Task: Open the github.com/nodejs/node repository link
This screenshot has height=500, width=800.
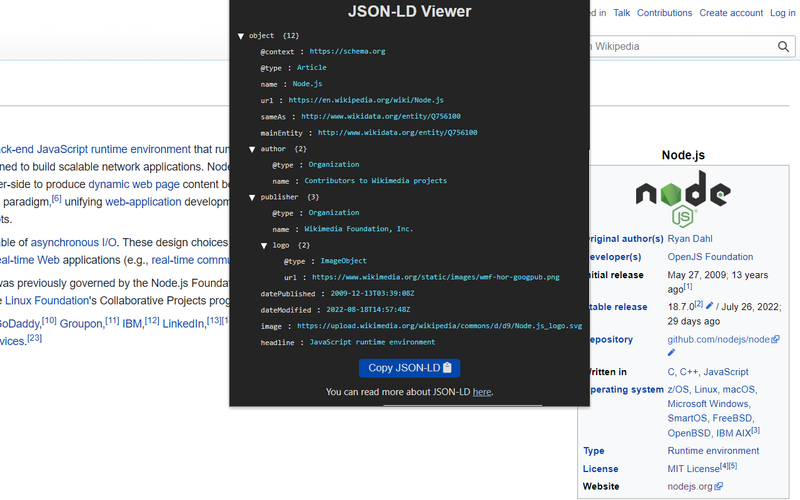Action: pyautogui.click(x=718, y=339)
